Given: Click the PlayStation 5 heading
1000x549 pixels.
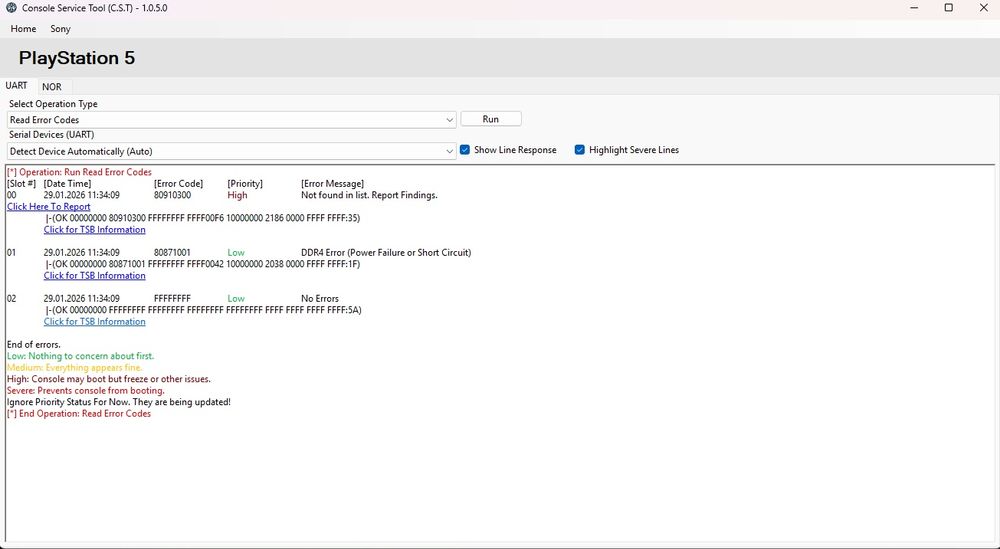Looking at the screenshot, I should pyautogui.click(x=77, y=58).
